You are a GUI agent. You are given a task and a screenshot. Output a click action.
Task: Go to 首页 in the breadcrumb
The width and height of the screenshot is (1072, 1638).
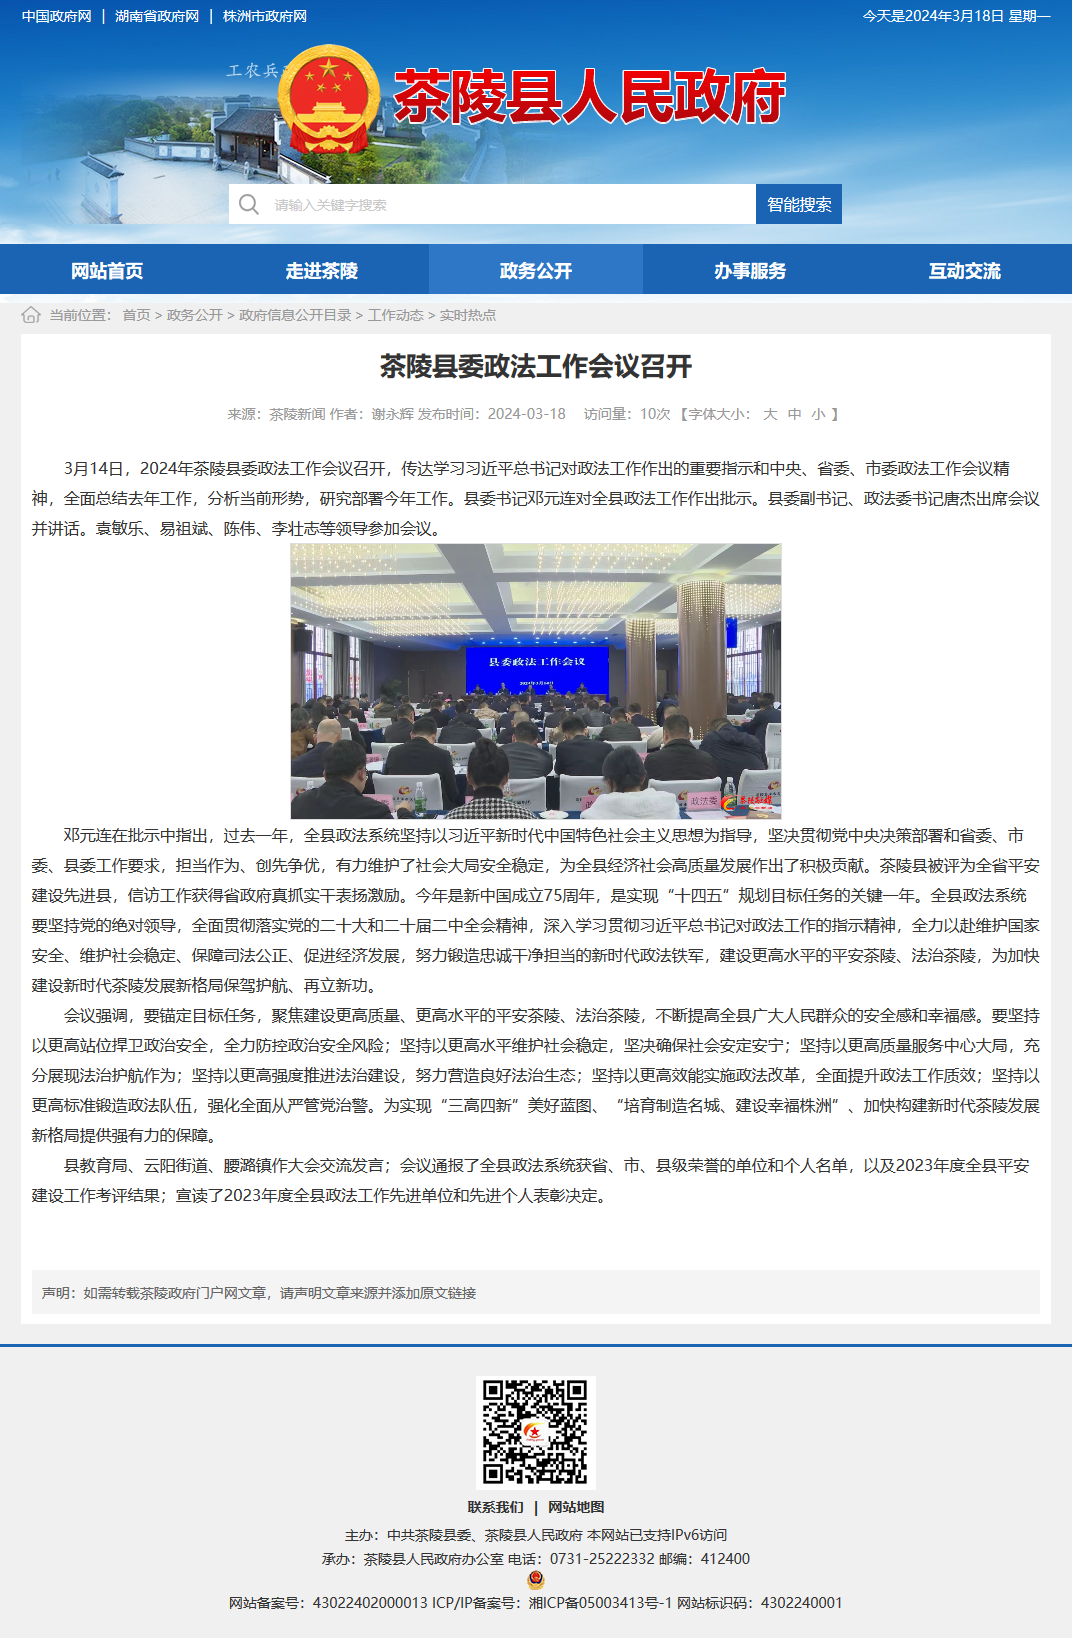click(136, 315)
